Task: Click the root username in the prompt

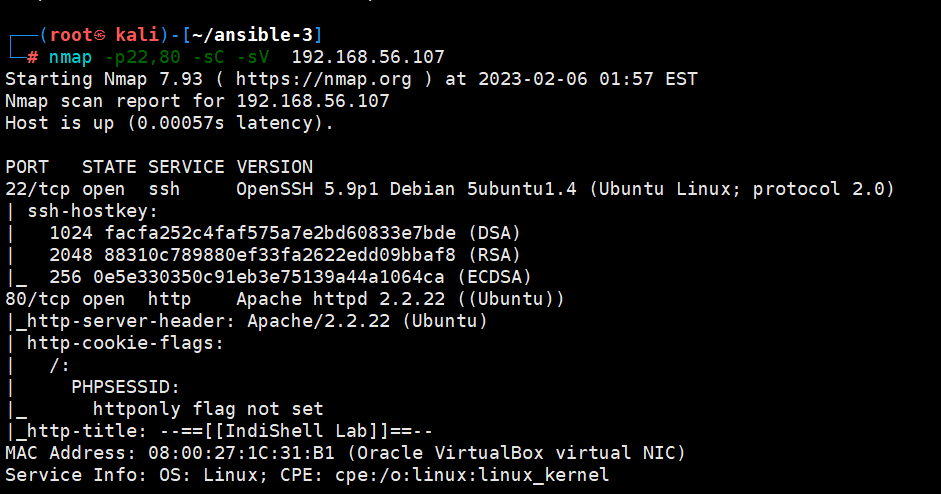Action: (x=70, y=35)
